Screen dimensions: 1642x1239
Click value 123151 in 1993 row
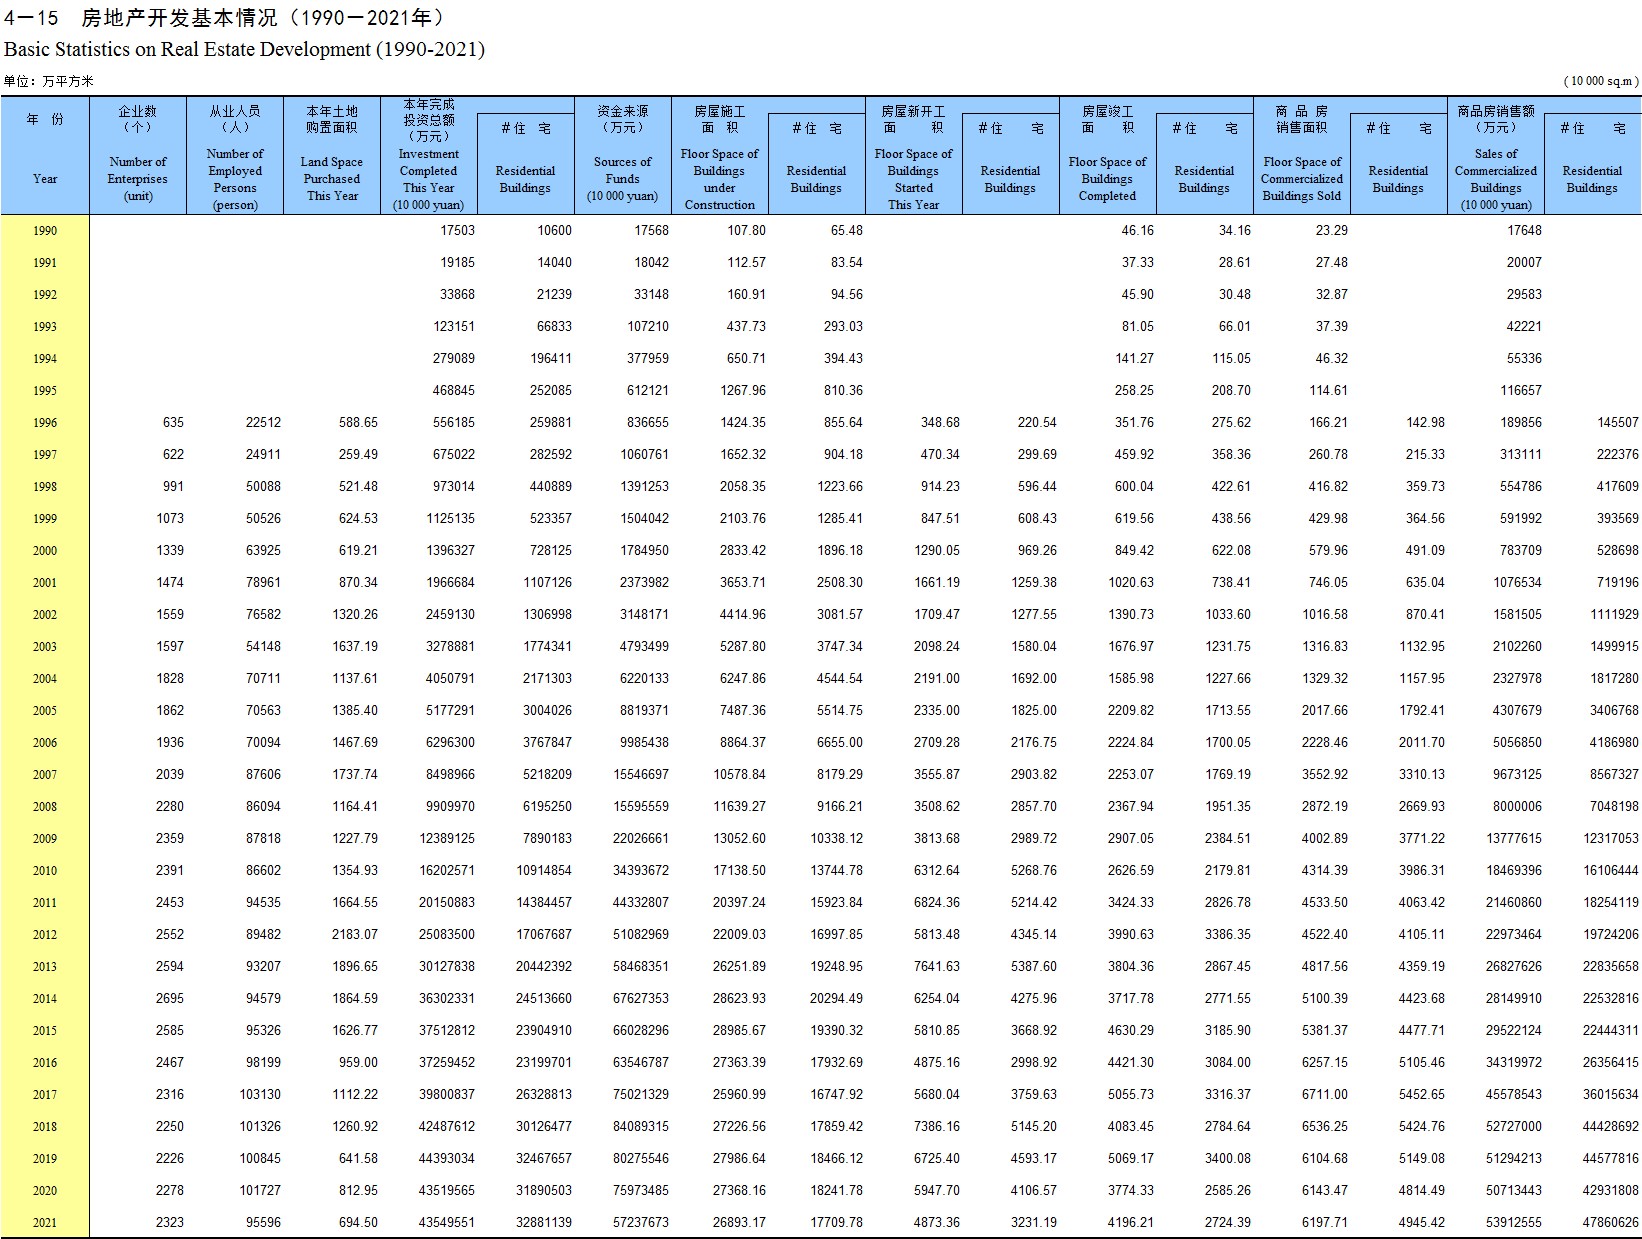click(x=454, y=326)
